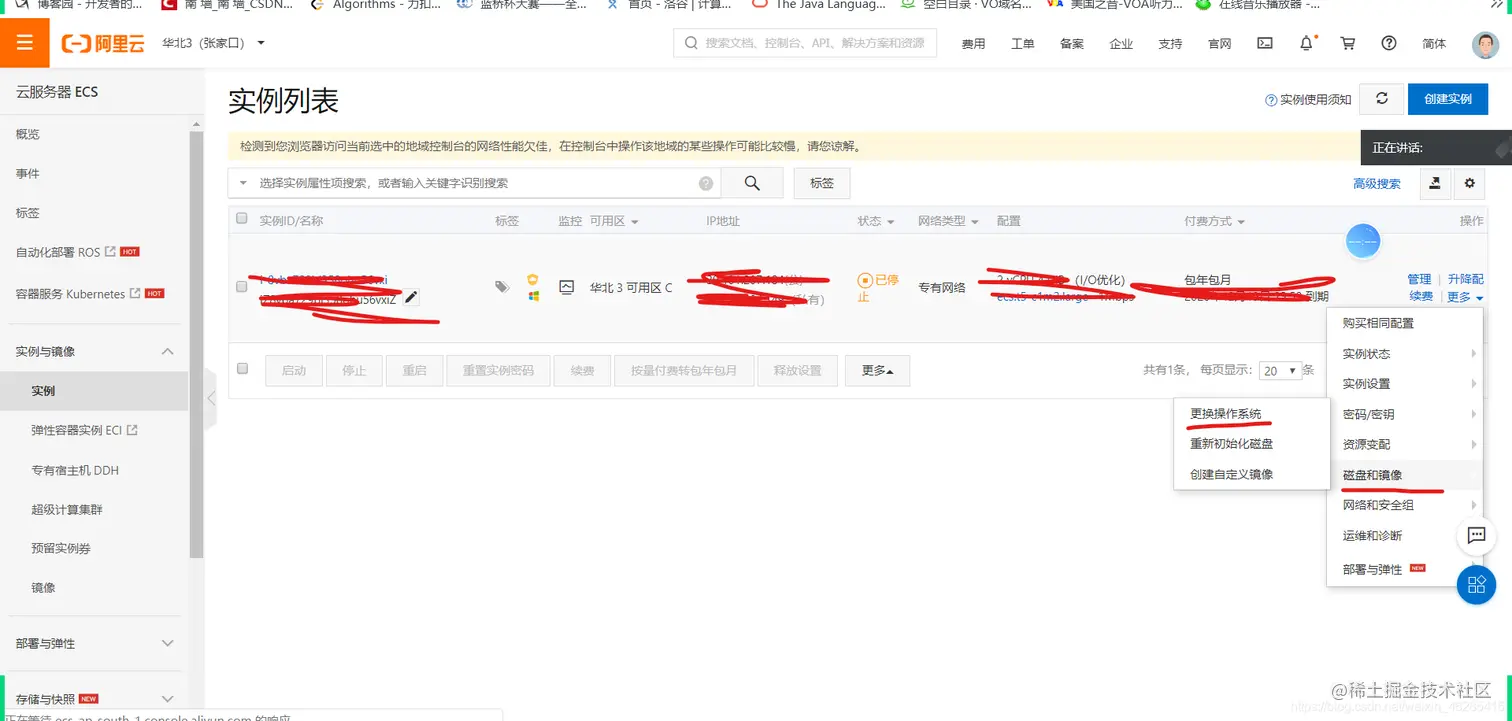Click the settings gear beside 高级搜索
1512x721 pixels.
pyautogui.click(x=1469, y=183)
